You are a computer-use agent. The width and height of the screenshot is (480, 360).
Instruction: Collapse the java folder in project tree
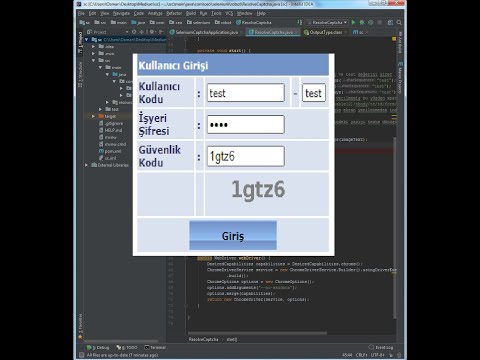click(107, 74)
